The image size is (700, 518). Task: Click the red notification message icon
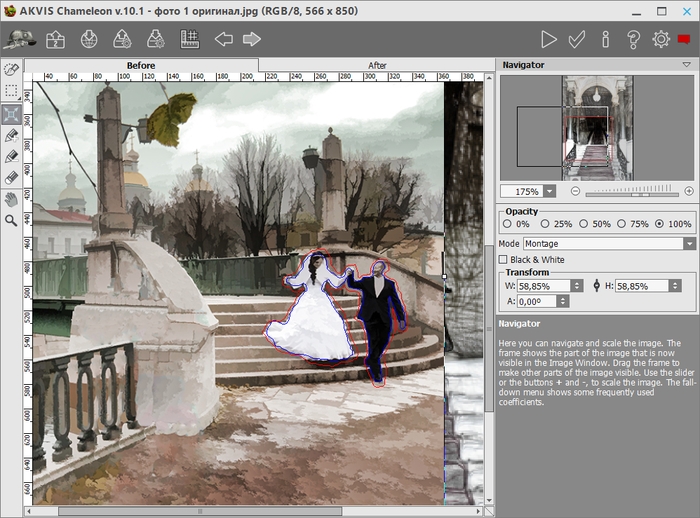[x=684, y=39]
